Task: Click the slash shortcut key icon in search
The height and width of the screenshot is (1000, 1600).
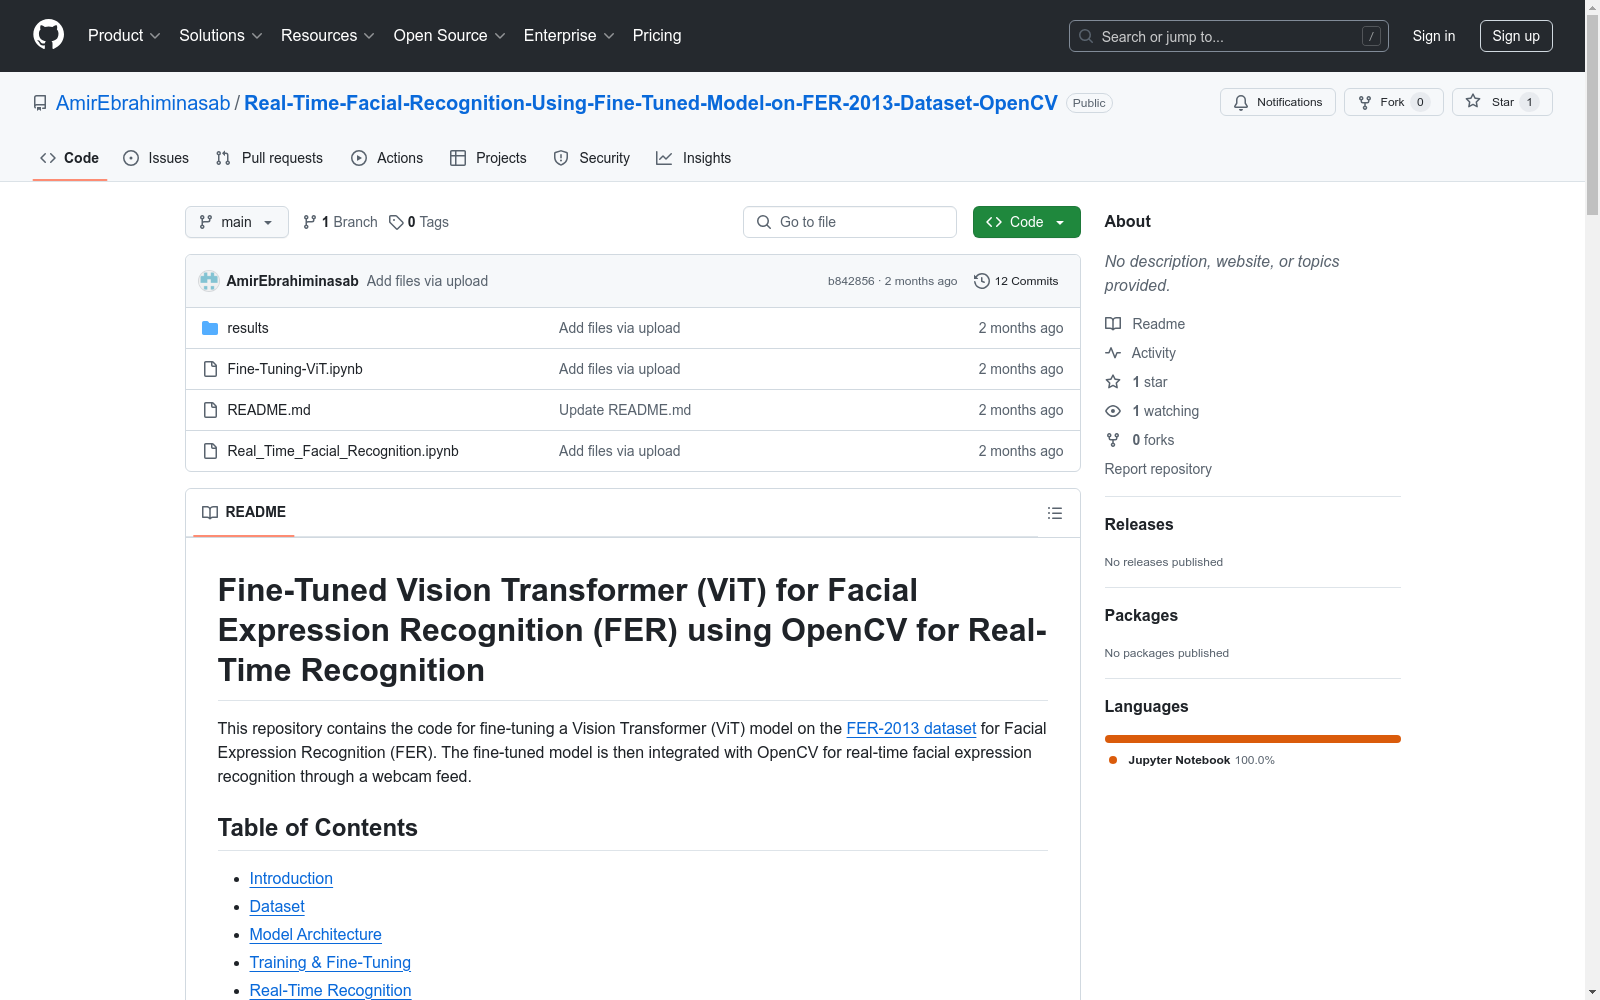Action: click(x=1371, y=36)
